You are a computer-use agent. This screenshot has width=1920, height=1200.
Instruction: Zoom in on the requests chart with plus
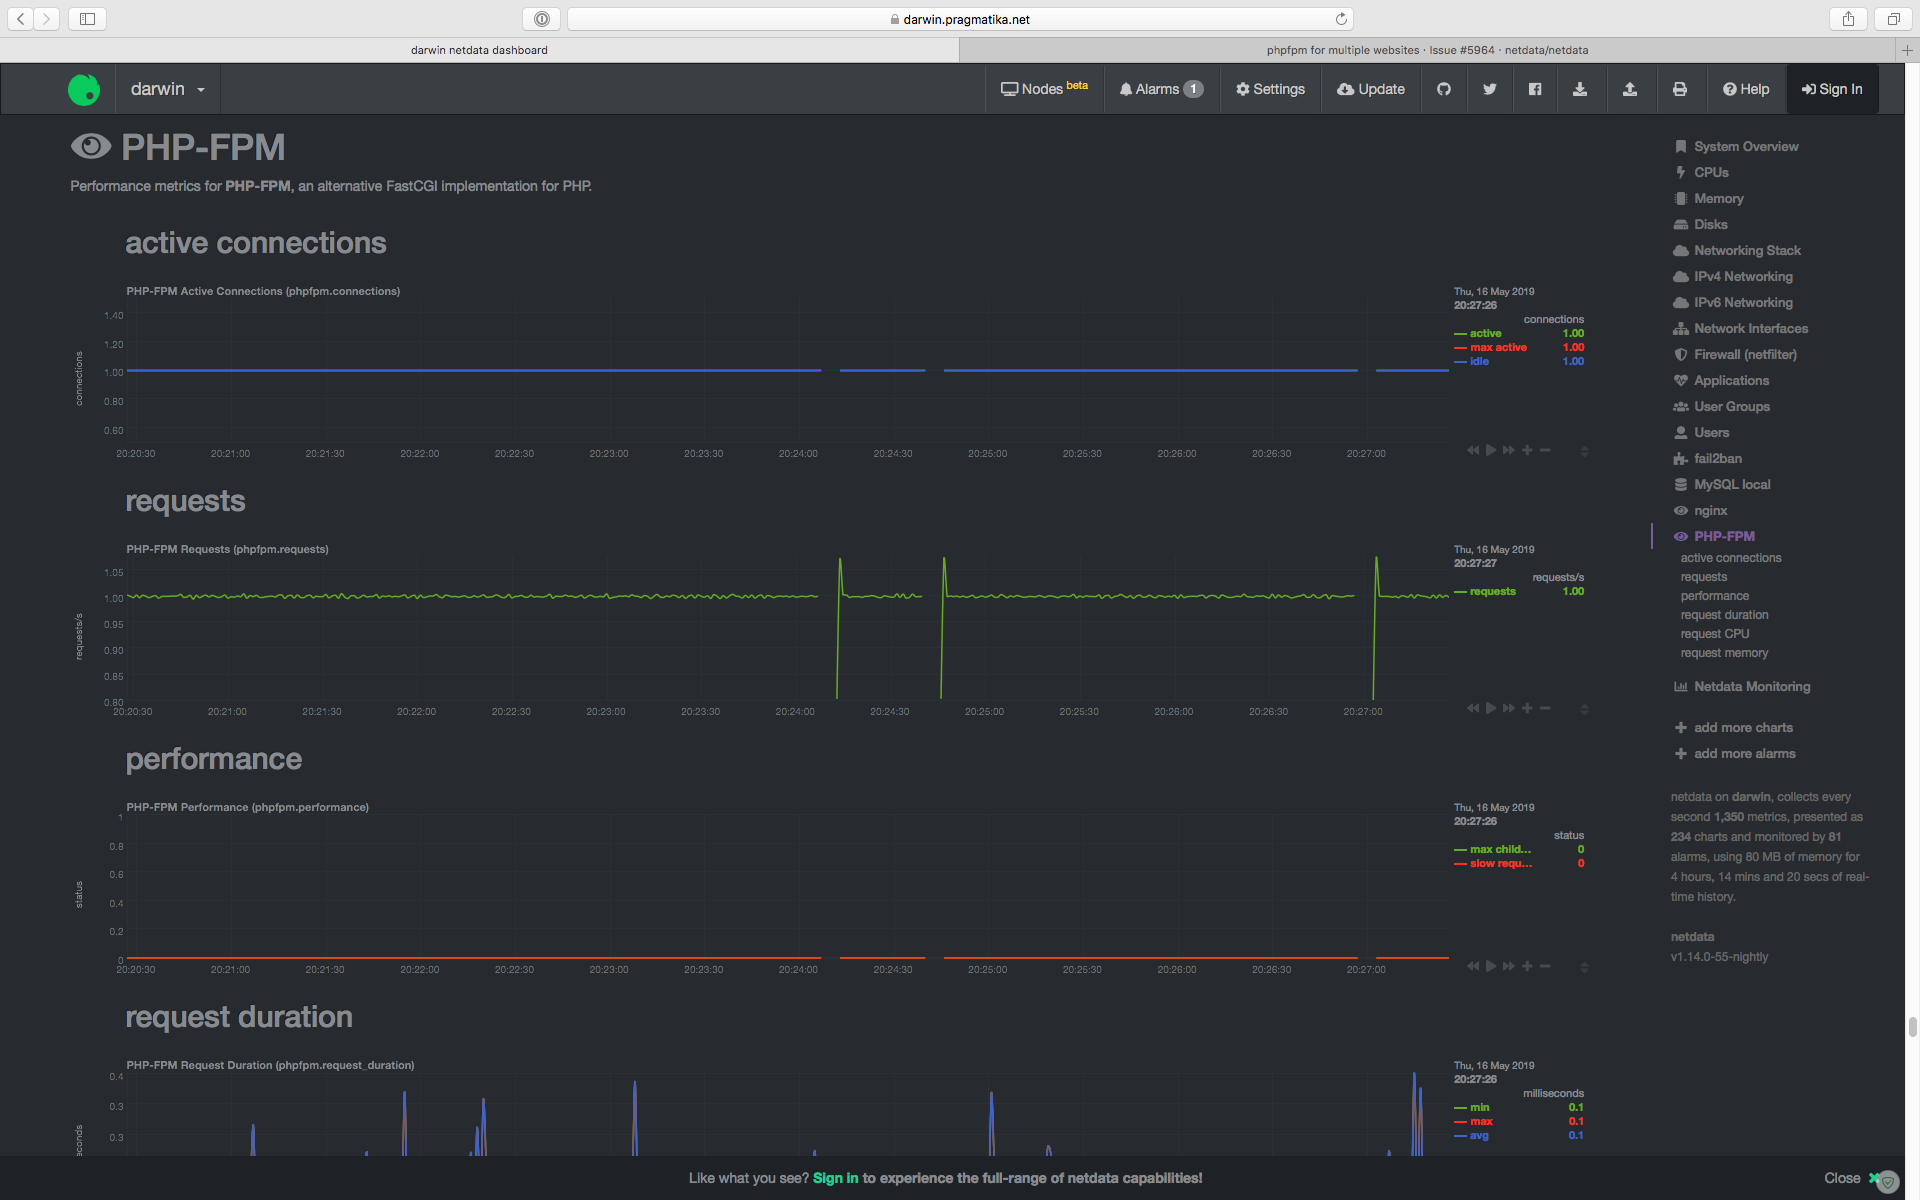click(x=1527, y=708)
